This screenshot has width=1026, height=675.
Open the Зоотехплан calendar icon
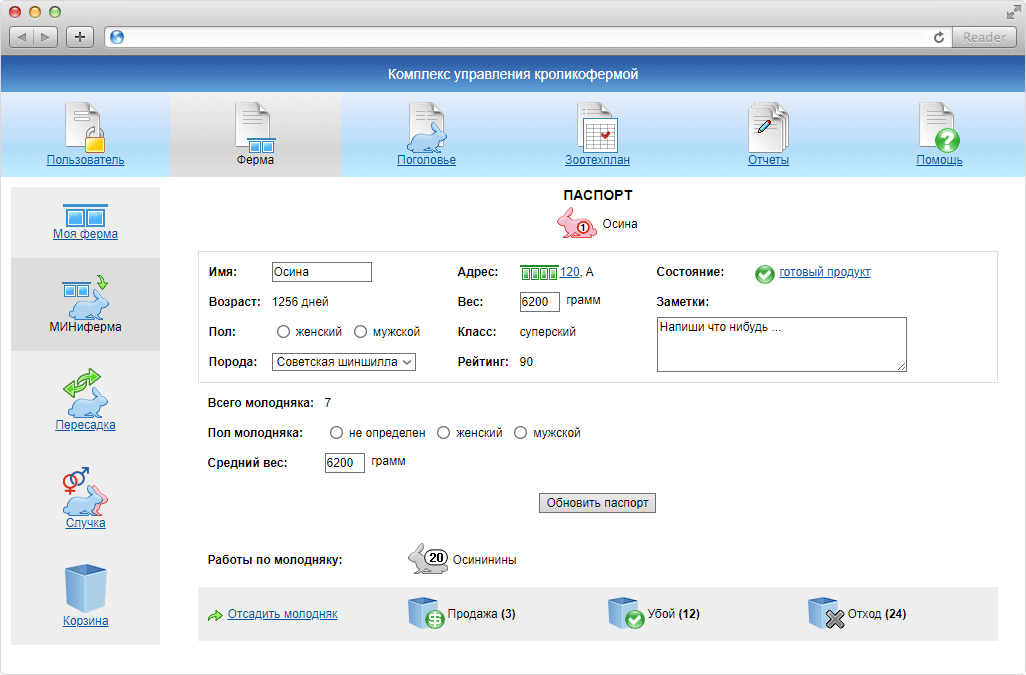[x=597, y=127]
